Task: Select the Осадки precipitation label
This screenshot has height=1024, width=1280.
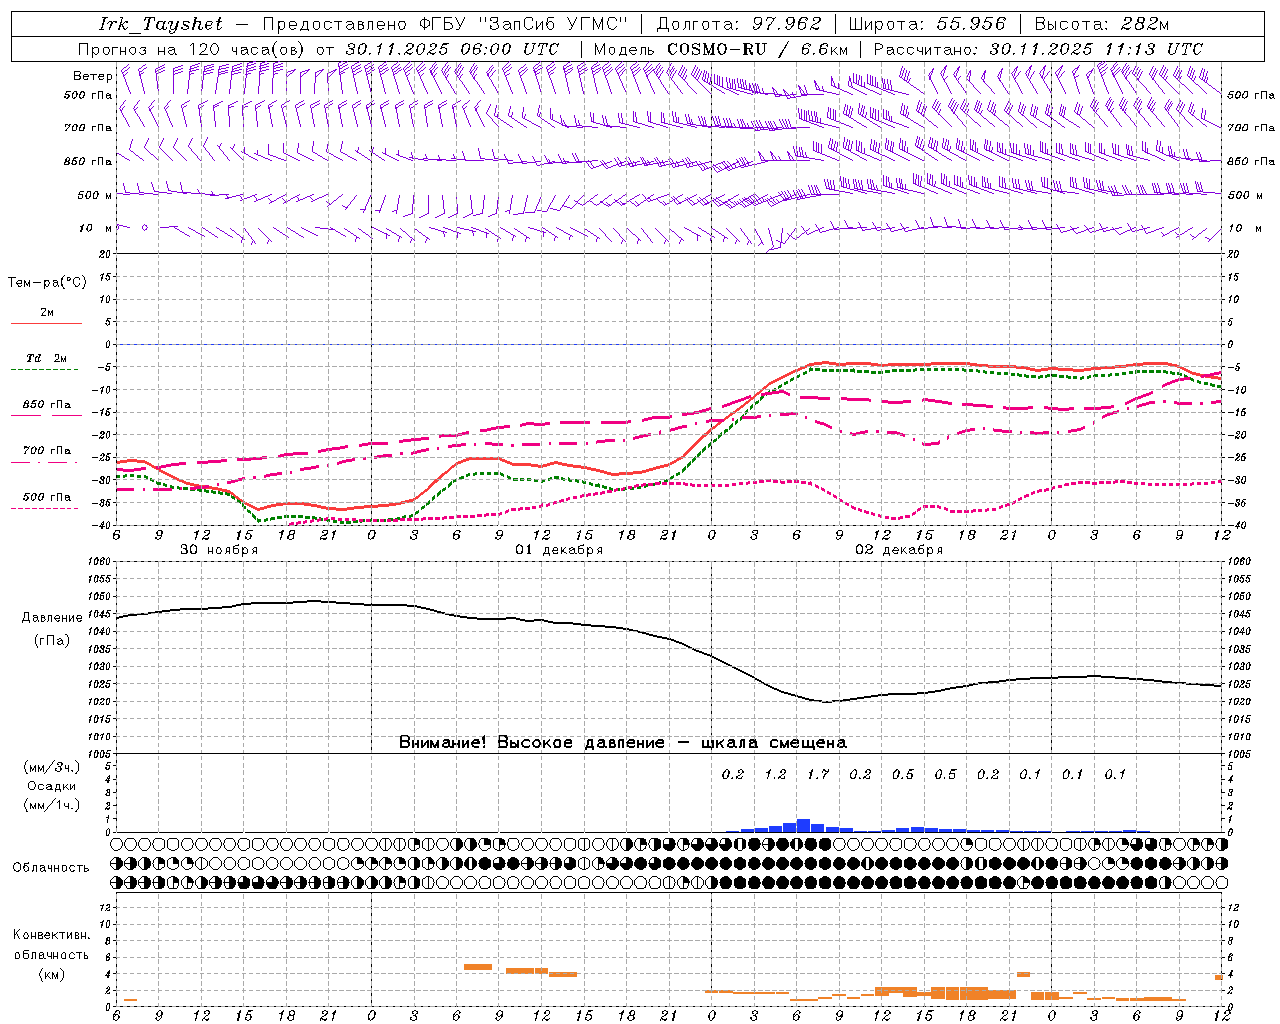Action: pos(51,786)
